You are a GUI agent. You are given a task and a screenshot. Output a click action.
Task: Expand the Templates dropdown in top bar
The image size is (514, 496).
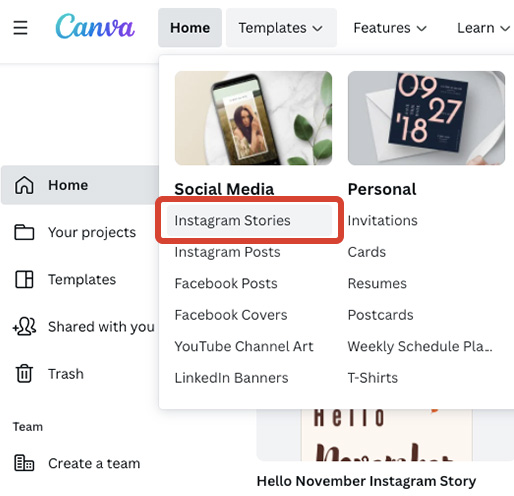tap(281, 28)
